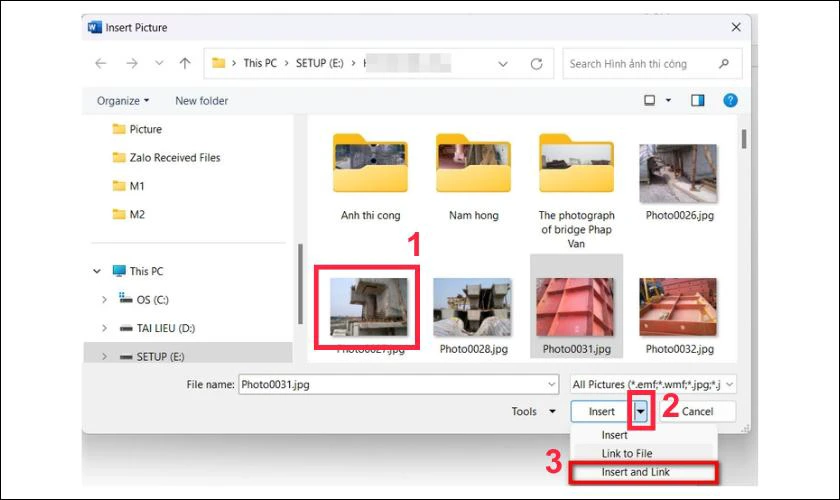Create a New folder
The width and height of the screenshot is (840, 500).
tap(201, 101)
